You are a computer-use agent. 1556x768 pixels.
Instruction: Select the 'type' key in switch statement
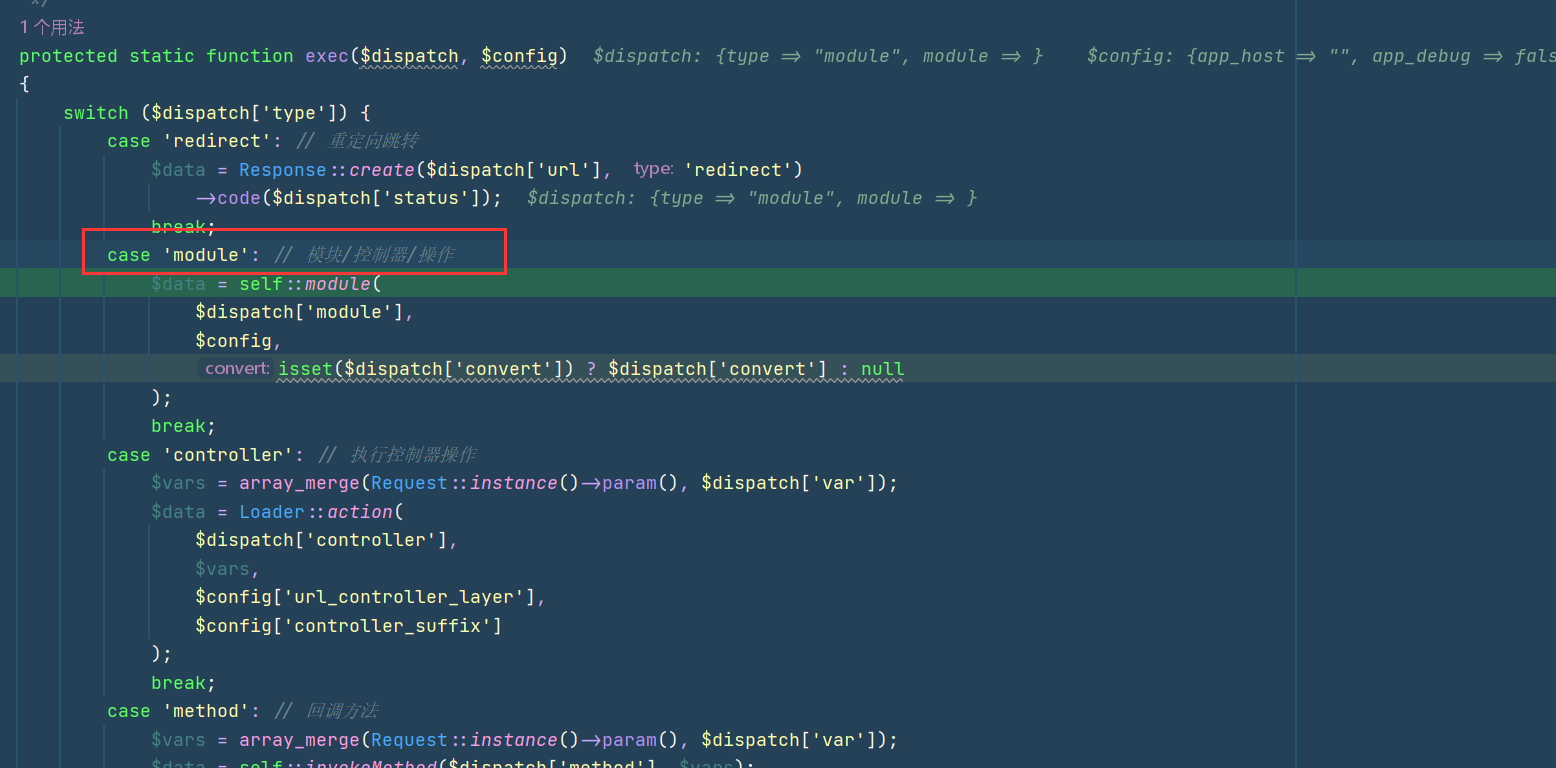coord(294,113)
